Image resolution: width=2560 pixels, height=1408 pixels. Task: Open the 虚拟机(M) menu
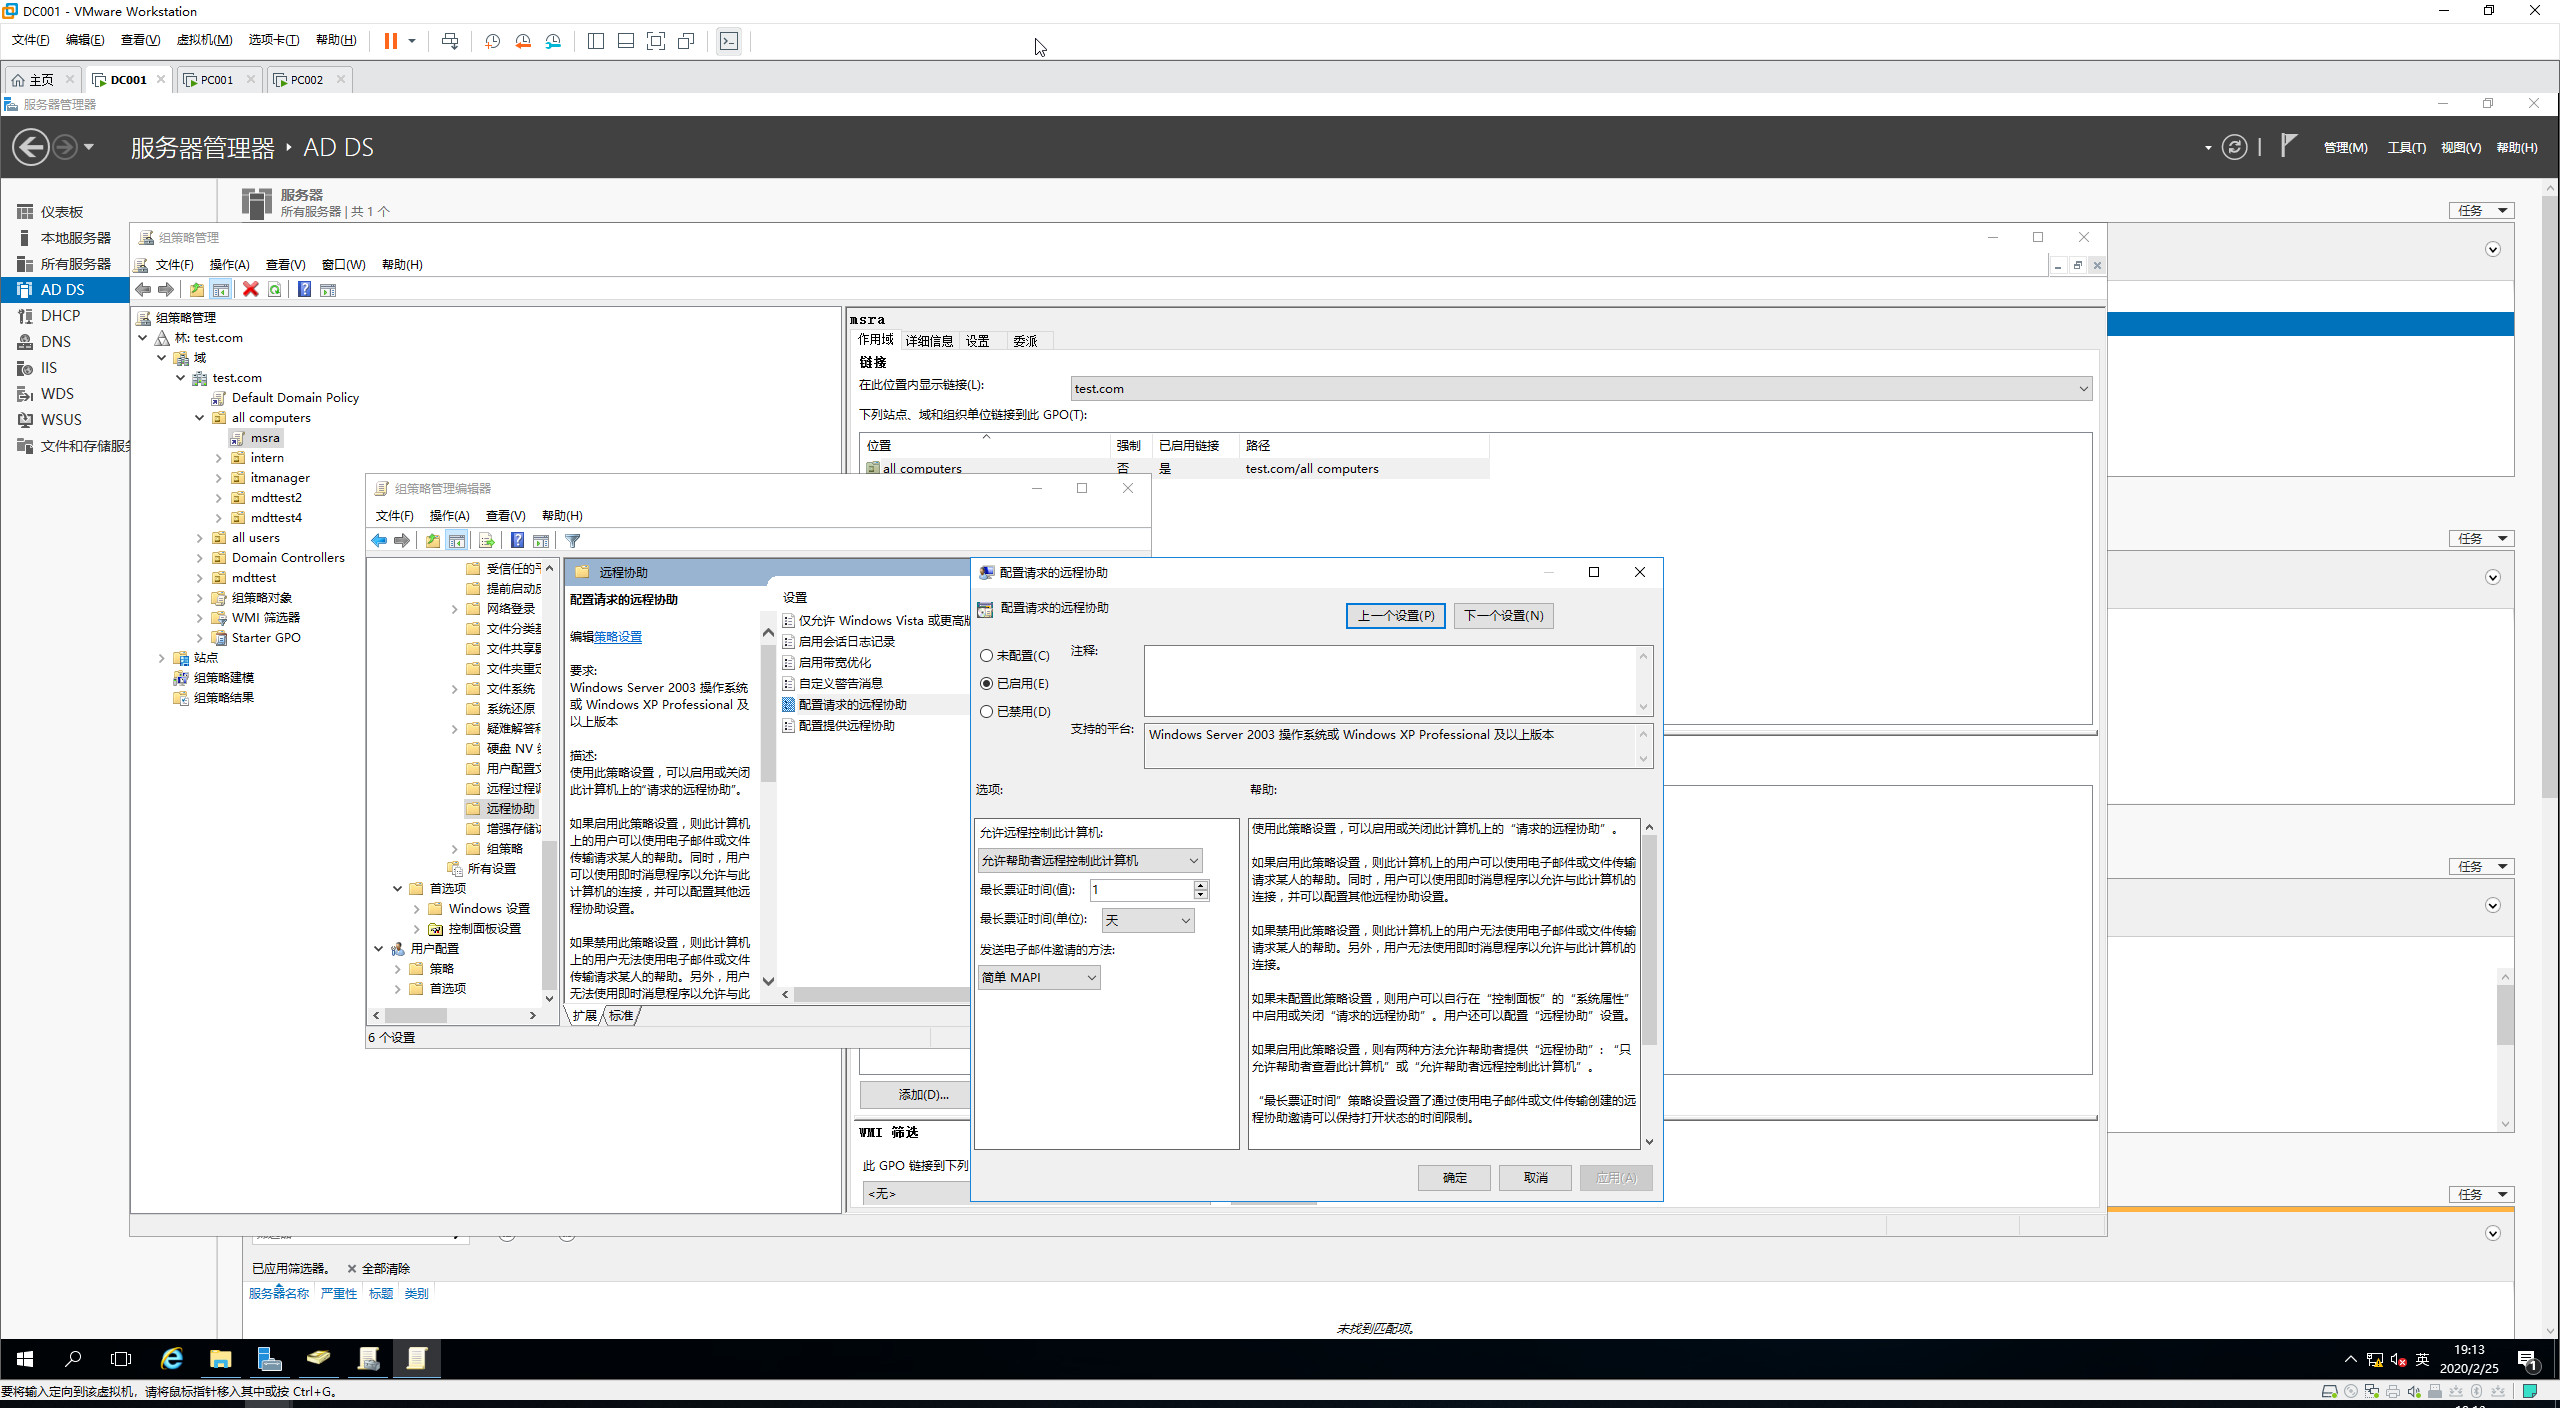[204, 40]
